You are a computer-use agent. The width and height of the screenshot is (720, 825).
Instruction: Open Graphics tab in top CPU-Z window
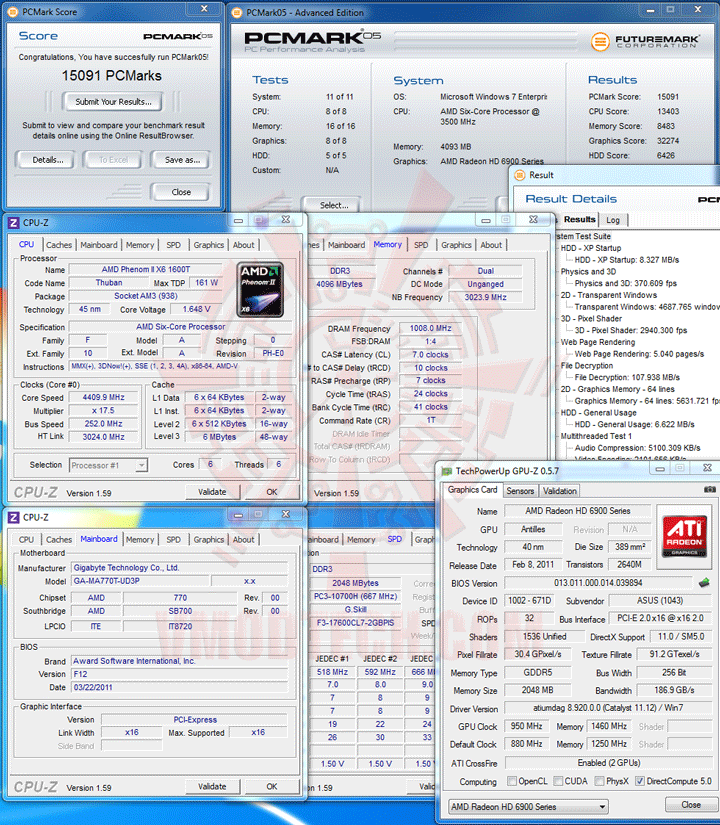(x=208, y=245)
